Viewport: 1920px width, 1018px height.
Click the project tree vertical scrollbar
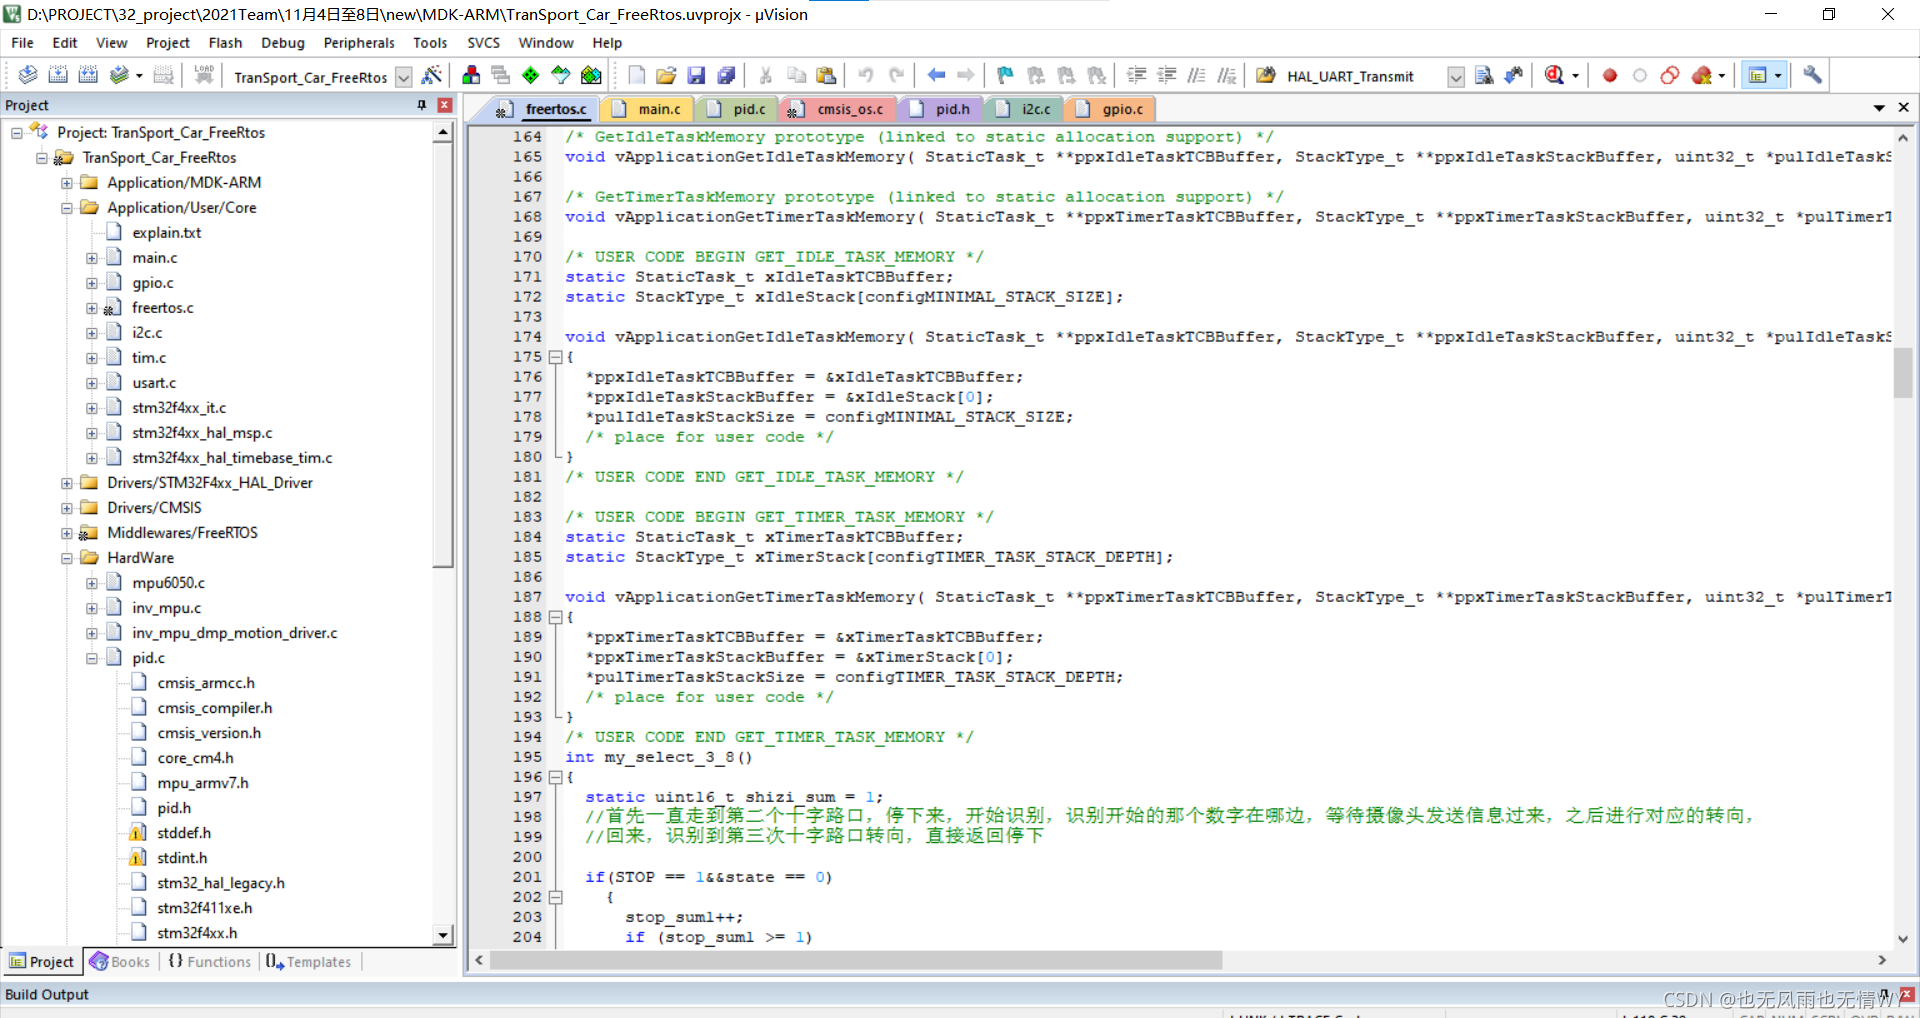pos(444,534)
